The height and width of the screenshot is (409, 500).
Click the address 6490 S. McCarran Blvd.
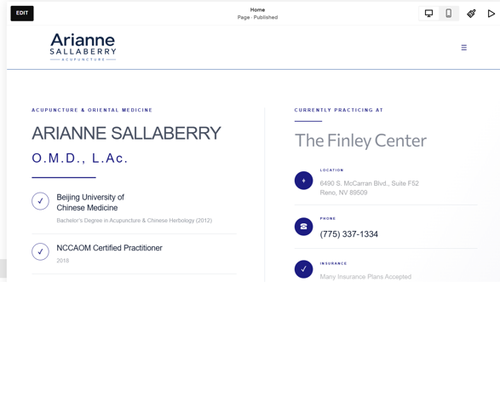click(369, 183)
